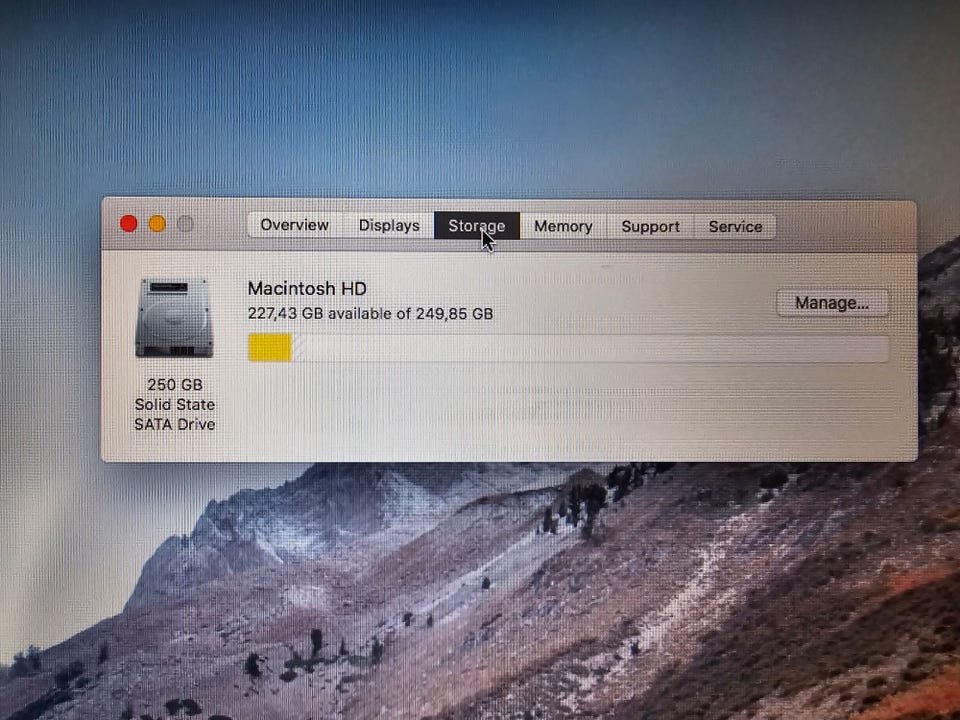Click the "227,43 GB available of 249,85 GB" text

[370, 313]
